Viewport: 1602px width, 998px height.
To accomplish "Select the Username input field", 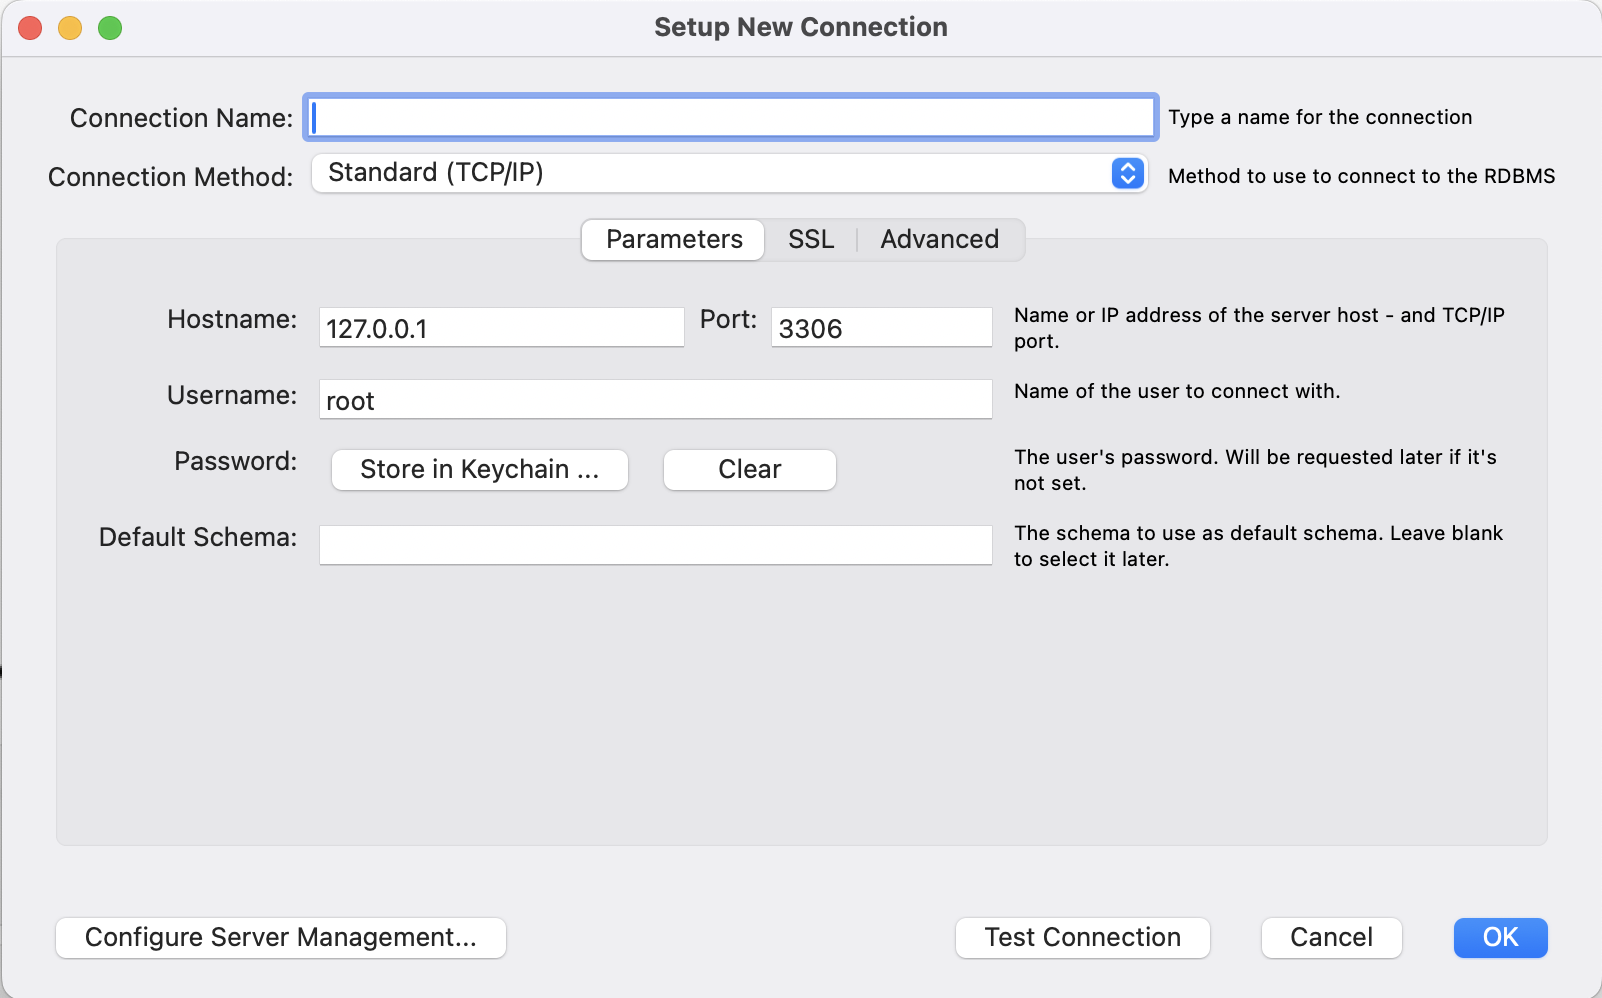I will pos(655,400).
